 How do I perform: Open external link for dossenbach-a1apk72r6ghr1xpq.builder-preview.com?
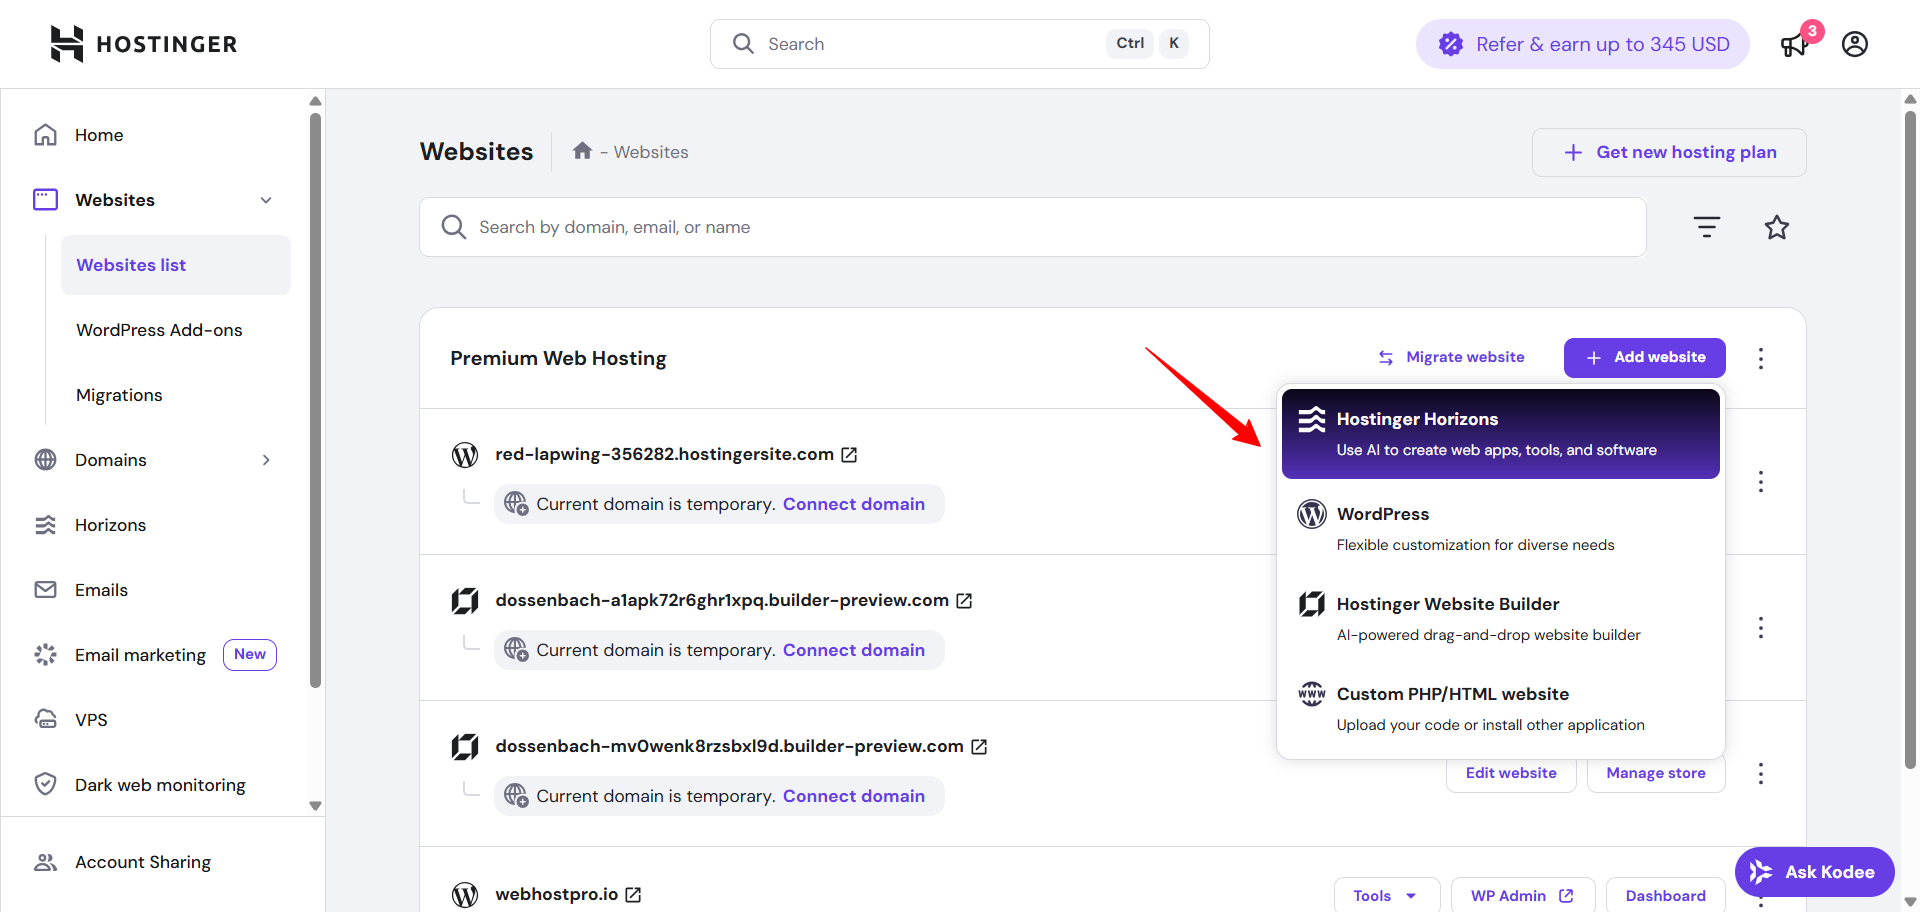(964, 601)
